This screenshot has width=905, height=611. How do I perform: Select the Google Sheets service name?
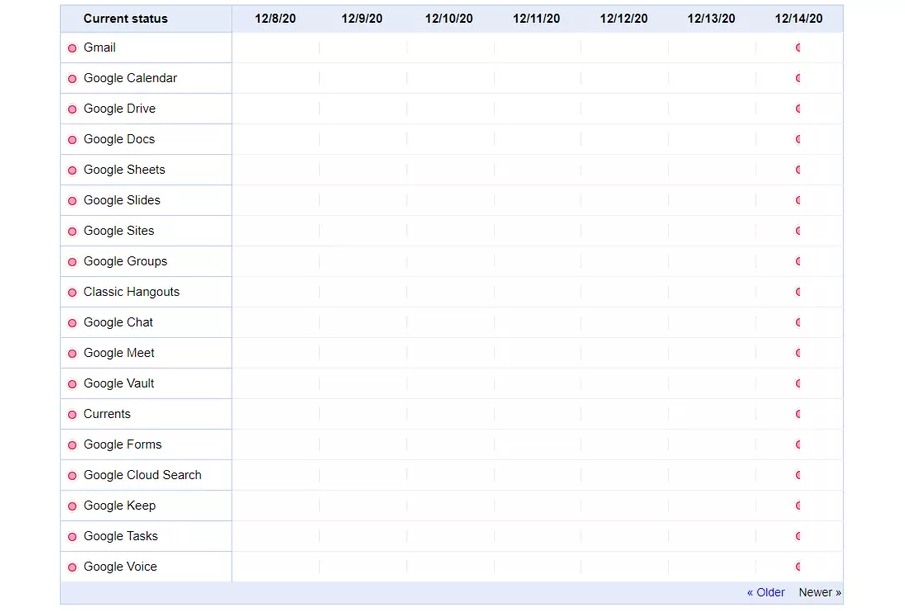pyautogui.click(x=124, y=170)
